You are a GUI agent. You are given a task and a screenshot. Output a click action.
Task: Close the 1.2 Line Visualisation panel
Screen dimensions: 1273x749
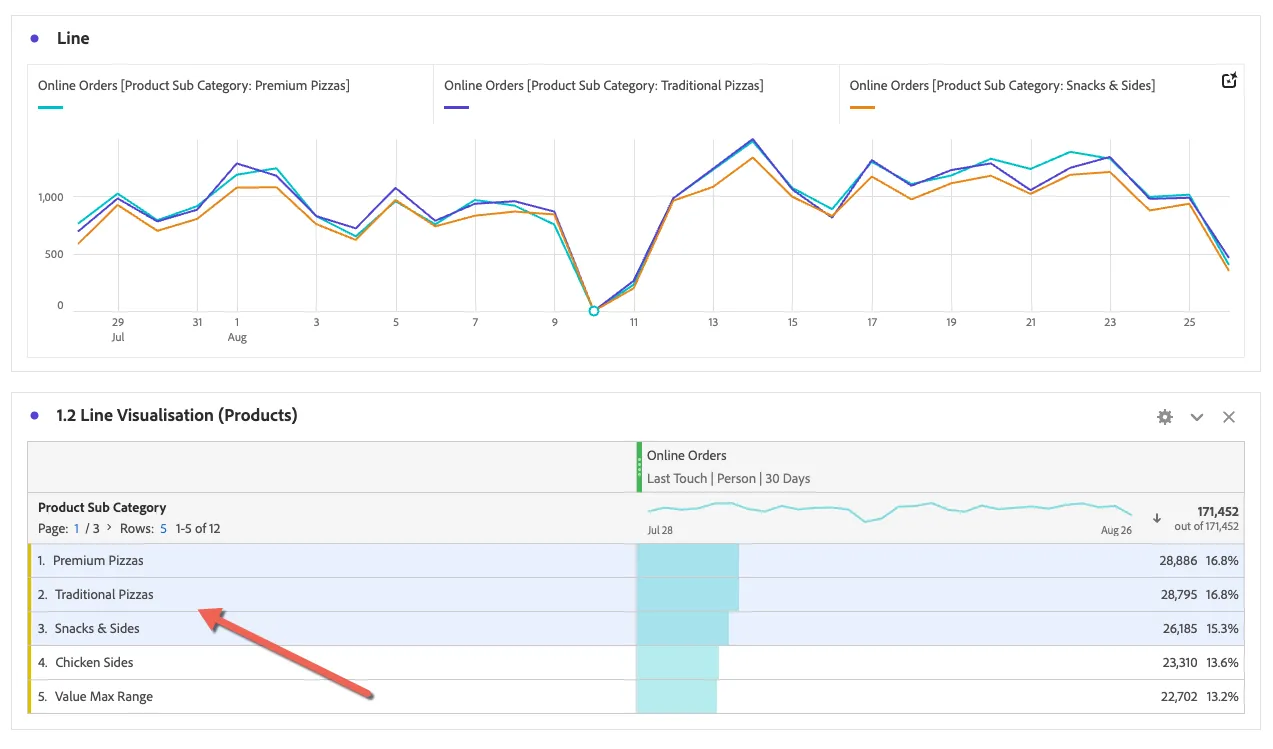click(1229, 417)
